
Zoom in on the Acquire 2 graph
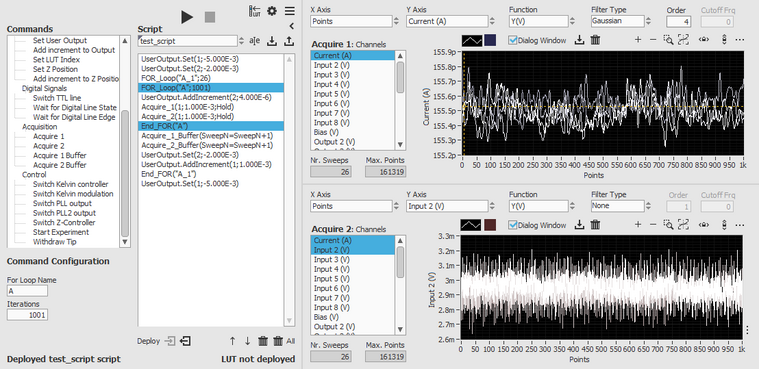pos(638,225)
